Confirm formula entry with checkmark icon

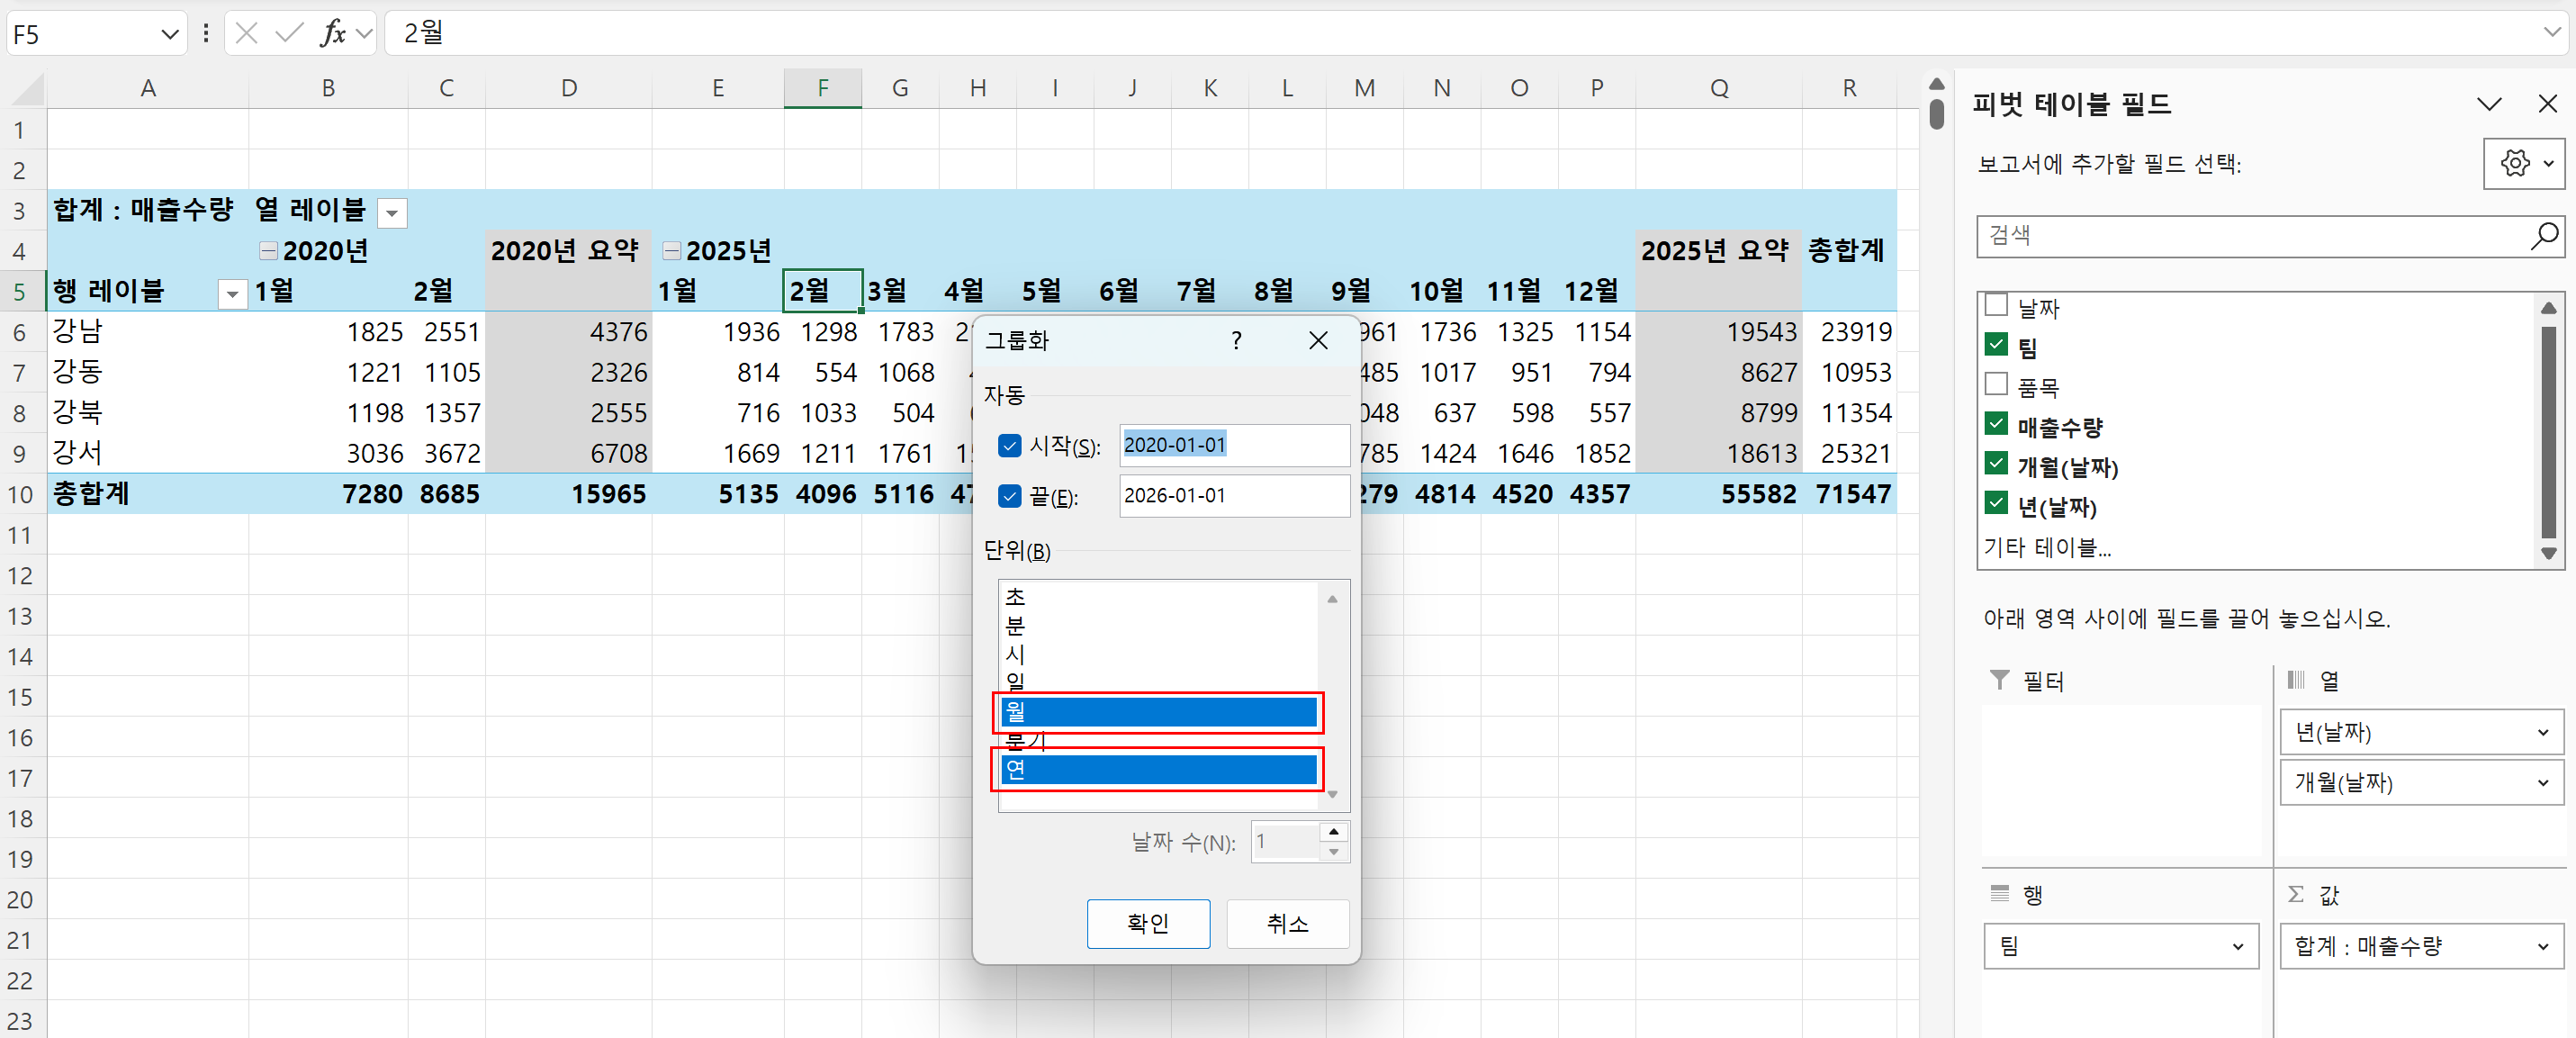click(289, 34)
